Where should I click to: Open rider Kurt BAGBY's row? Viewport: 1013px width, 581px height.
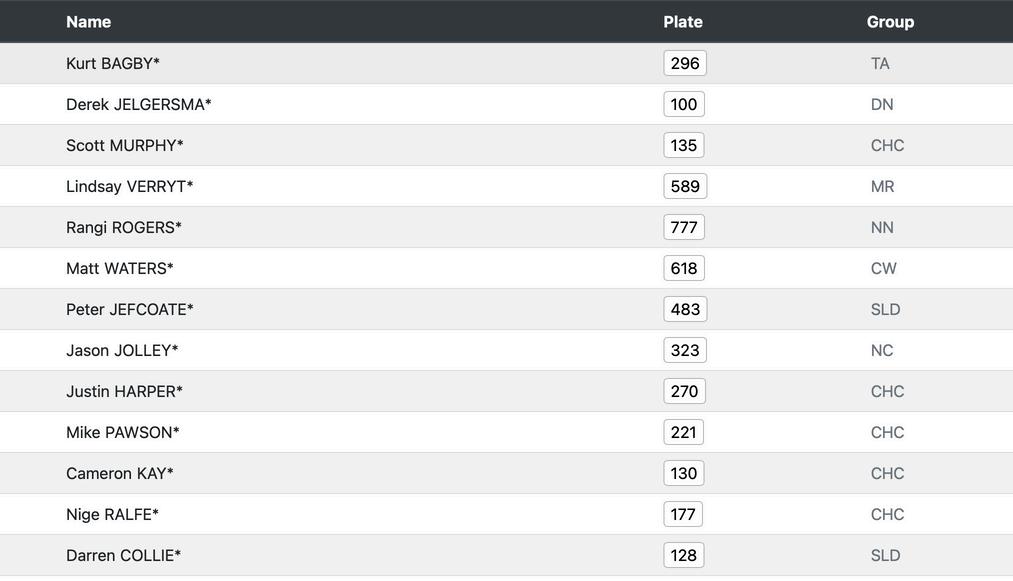tap(506, 63)
